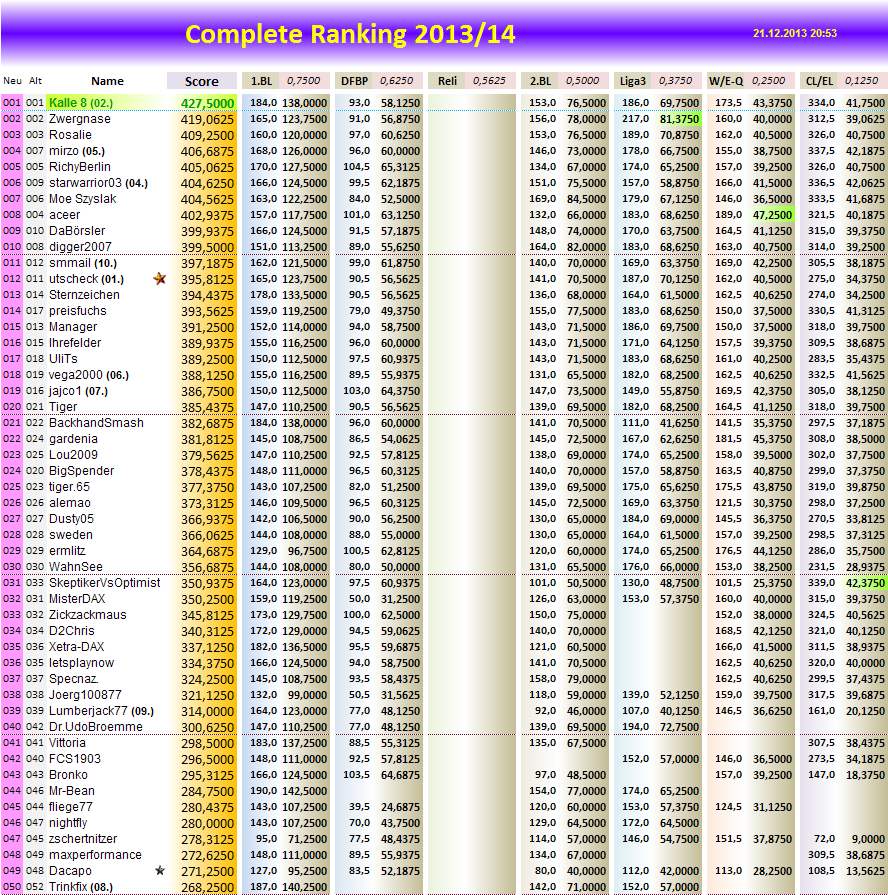Click Mr-Bean's 1.BL value 142,5000
Screen dimensions: 888x895
(x=305, y=791)
